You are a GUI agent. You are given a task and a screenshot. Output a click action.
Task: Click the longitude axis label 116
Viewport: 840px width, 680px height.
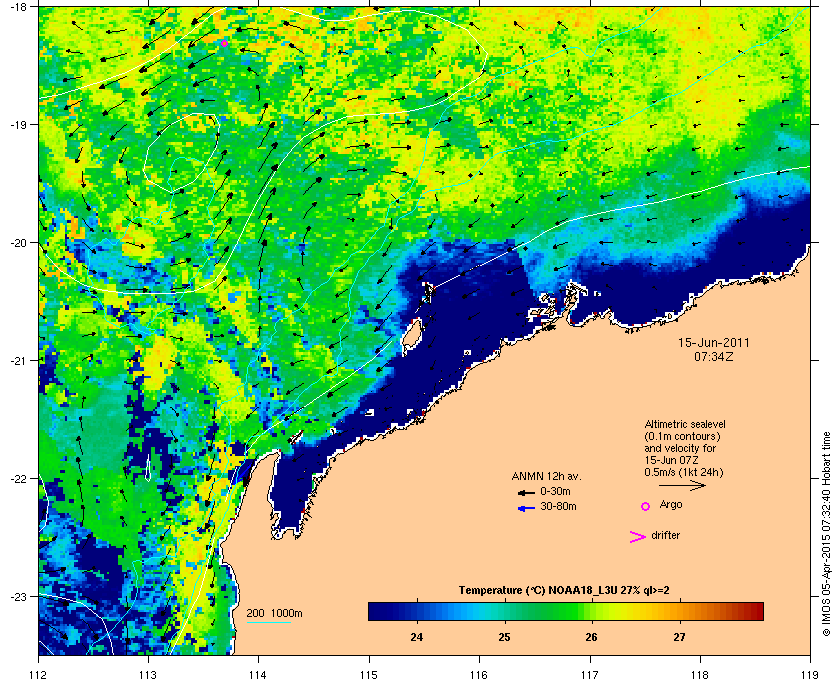coord(479,674)
